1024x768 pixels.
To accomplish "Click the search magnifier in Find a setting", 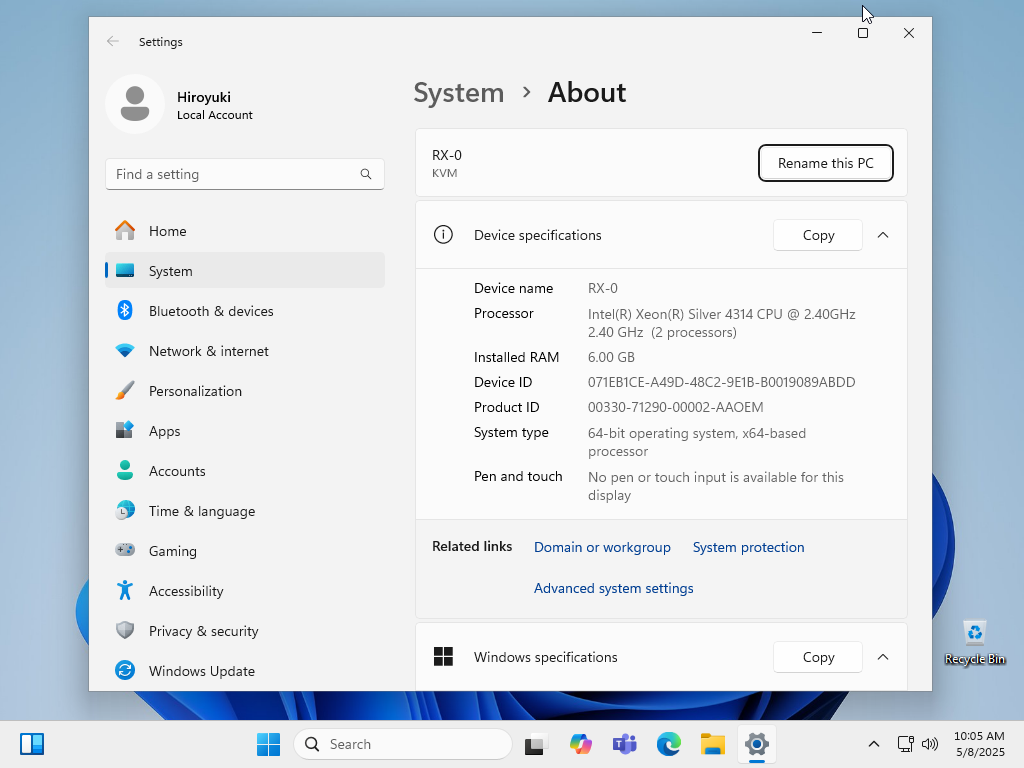I will [366, 174].
